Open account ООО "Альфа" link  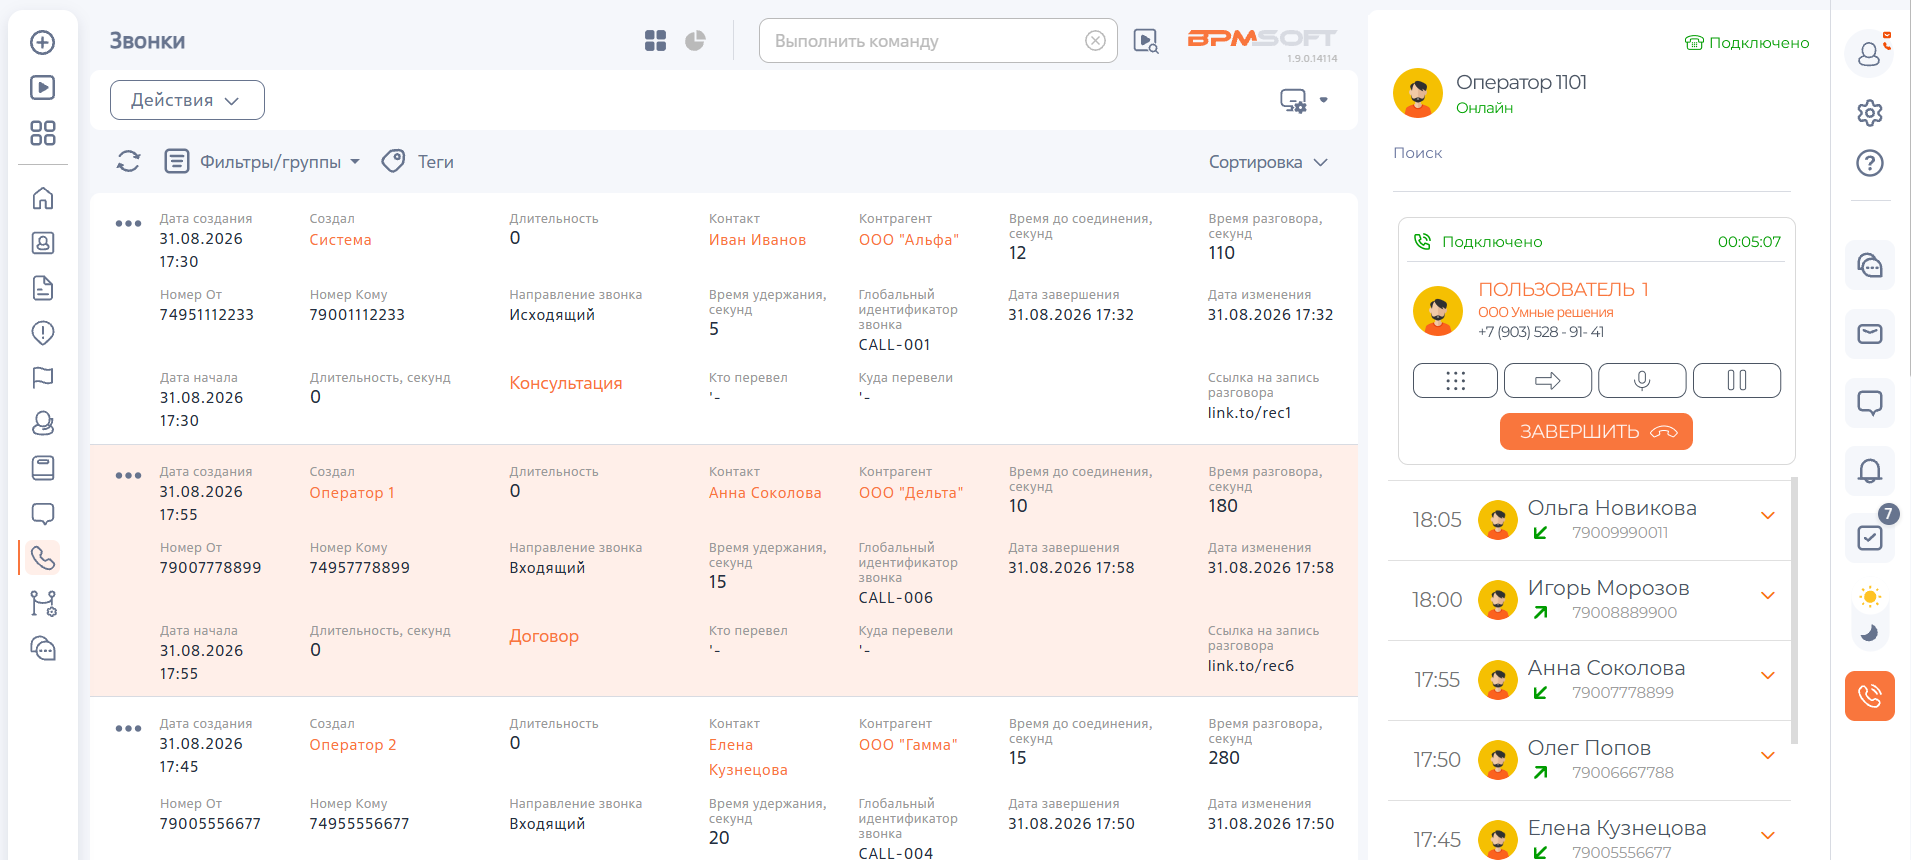click(908, 240)
